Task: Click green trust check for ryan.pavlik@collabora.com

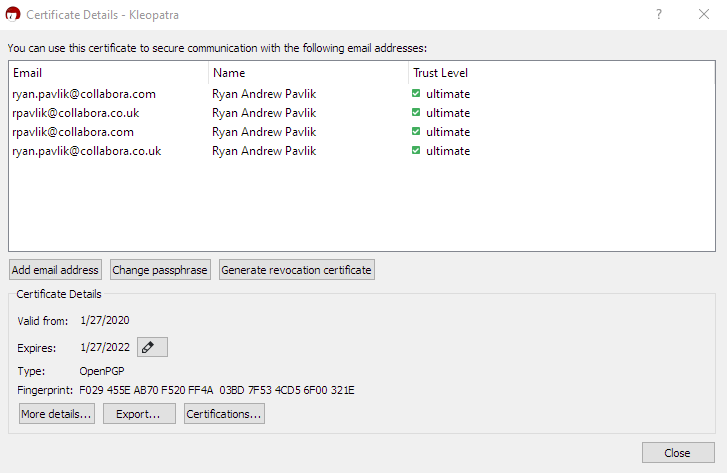Action: pos(416,93)
